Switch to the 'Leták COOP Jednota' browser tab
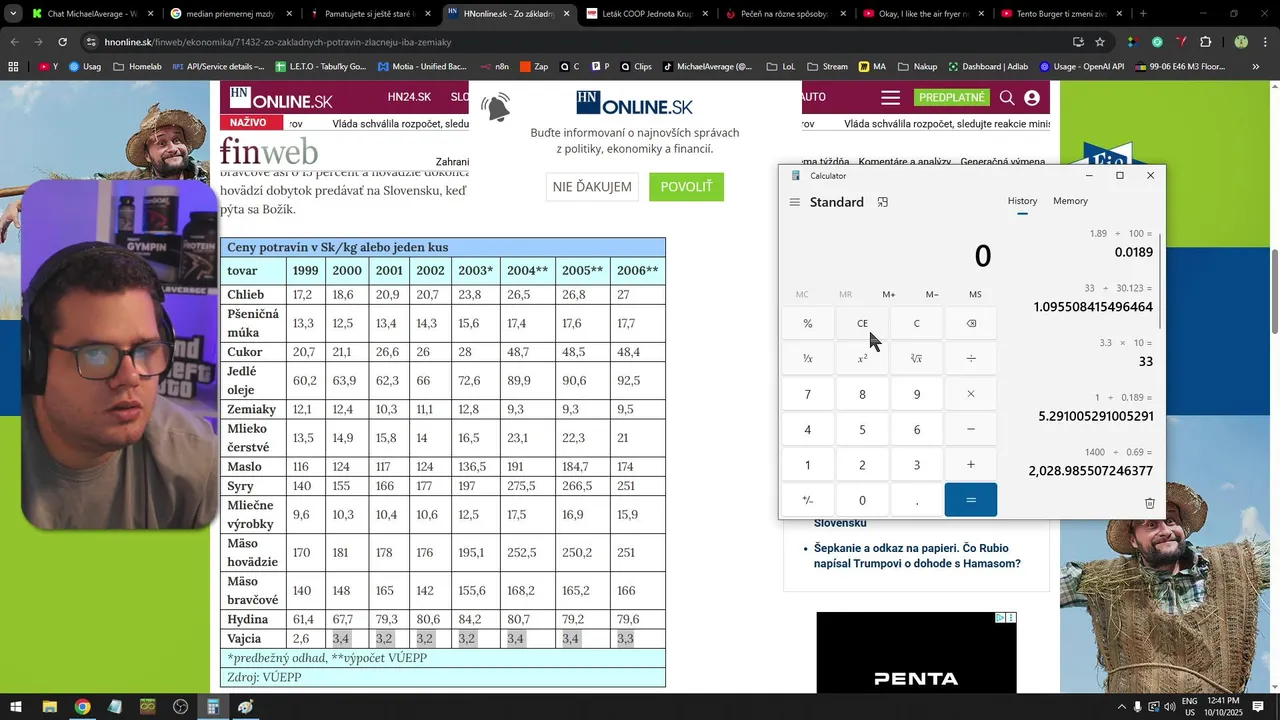Viewport: 1280px width, 720px height. [648, 14]
